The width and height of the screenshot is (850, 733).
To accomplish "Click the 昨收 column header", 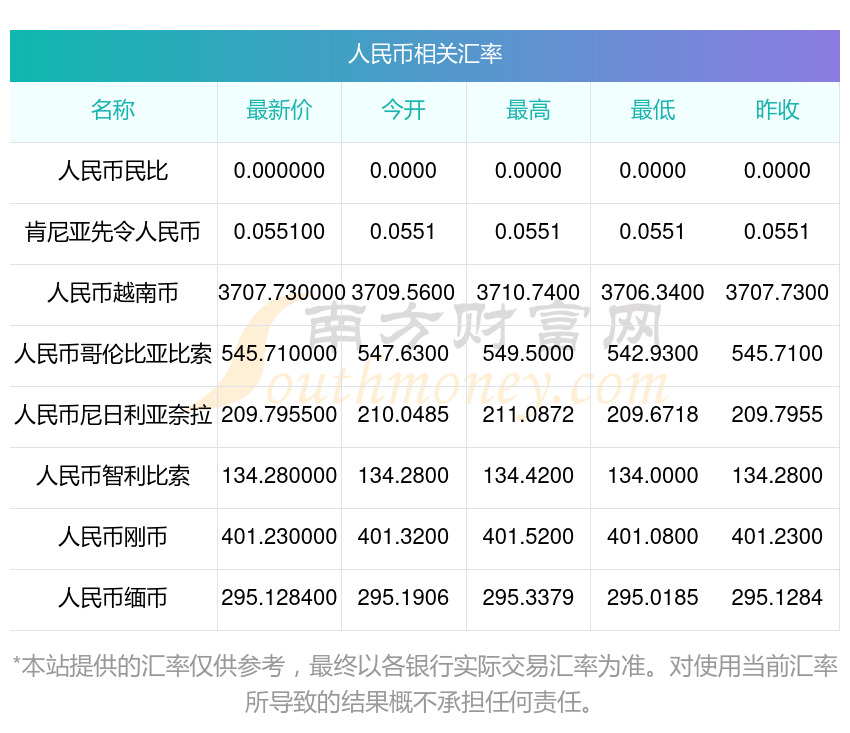I will click(x=777, y=110).
